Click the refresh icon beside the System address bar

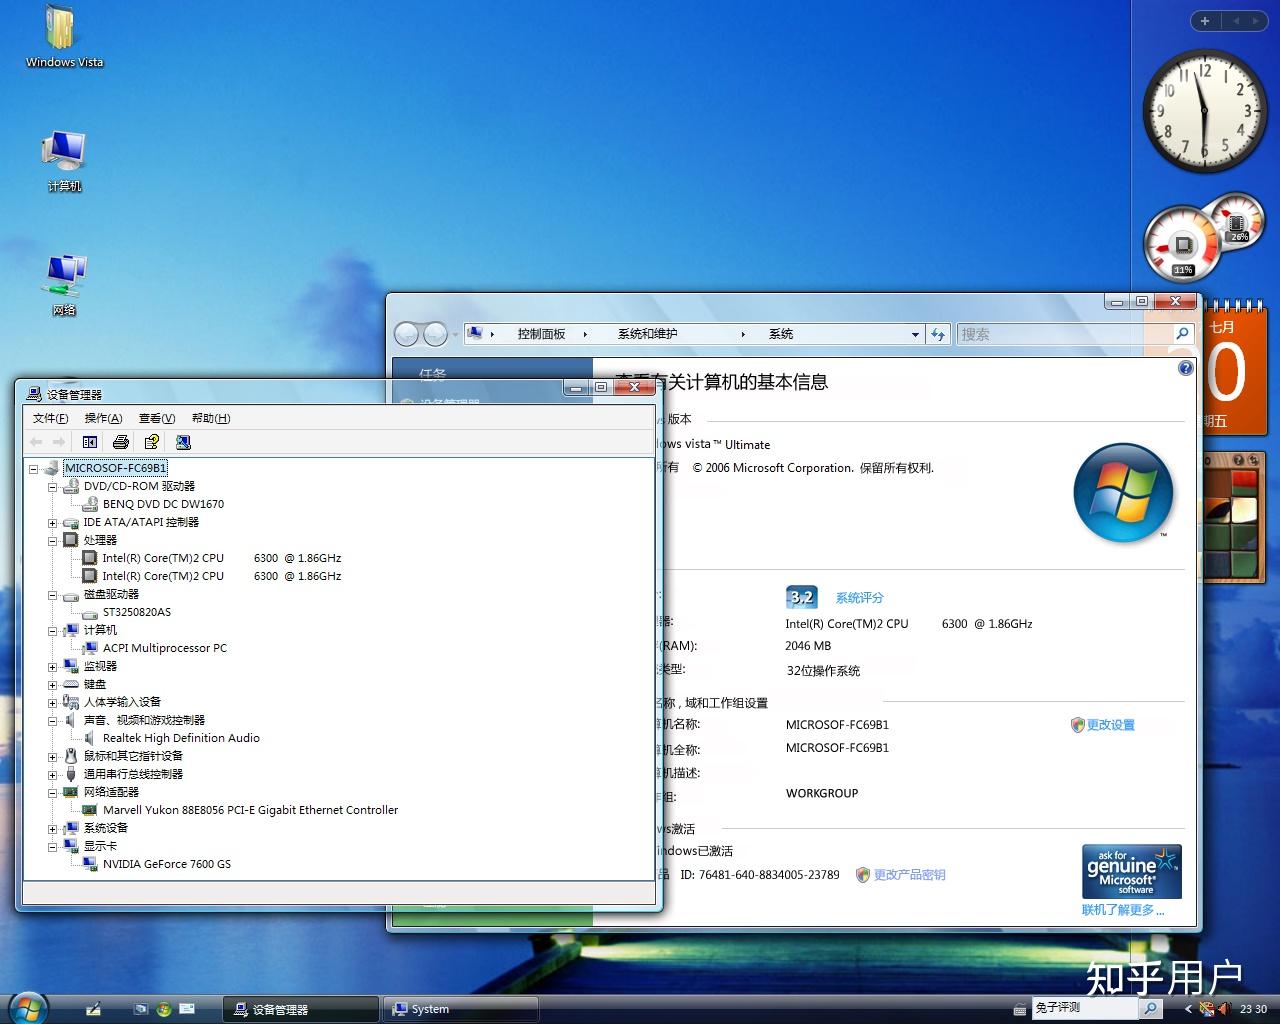[938, 334]
